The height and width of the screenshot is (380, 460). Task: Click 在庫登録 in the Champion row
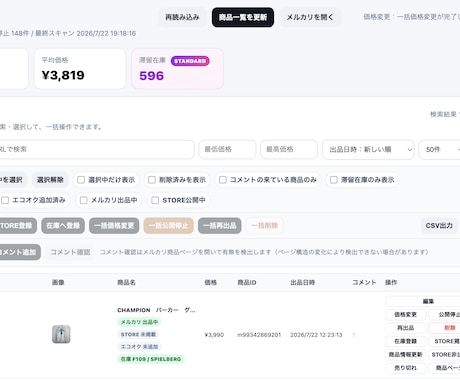[406, 341]
